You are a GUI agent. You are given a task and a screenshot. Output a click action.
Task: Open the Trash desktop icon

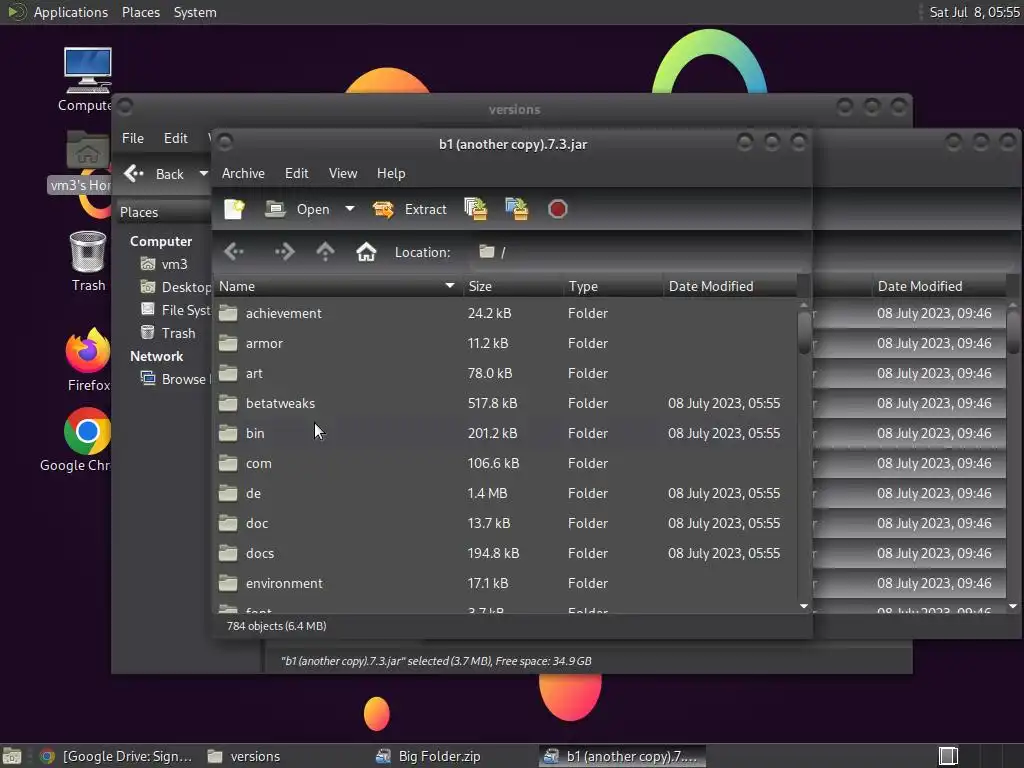tap(88, 261)
